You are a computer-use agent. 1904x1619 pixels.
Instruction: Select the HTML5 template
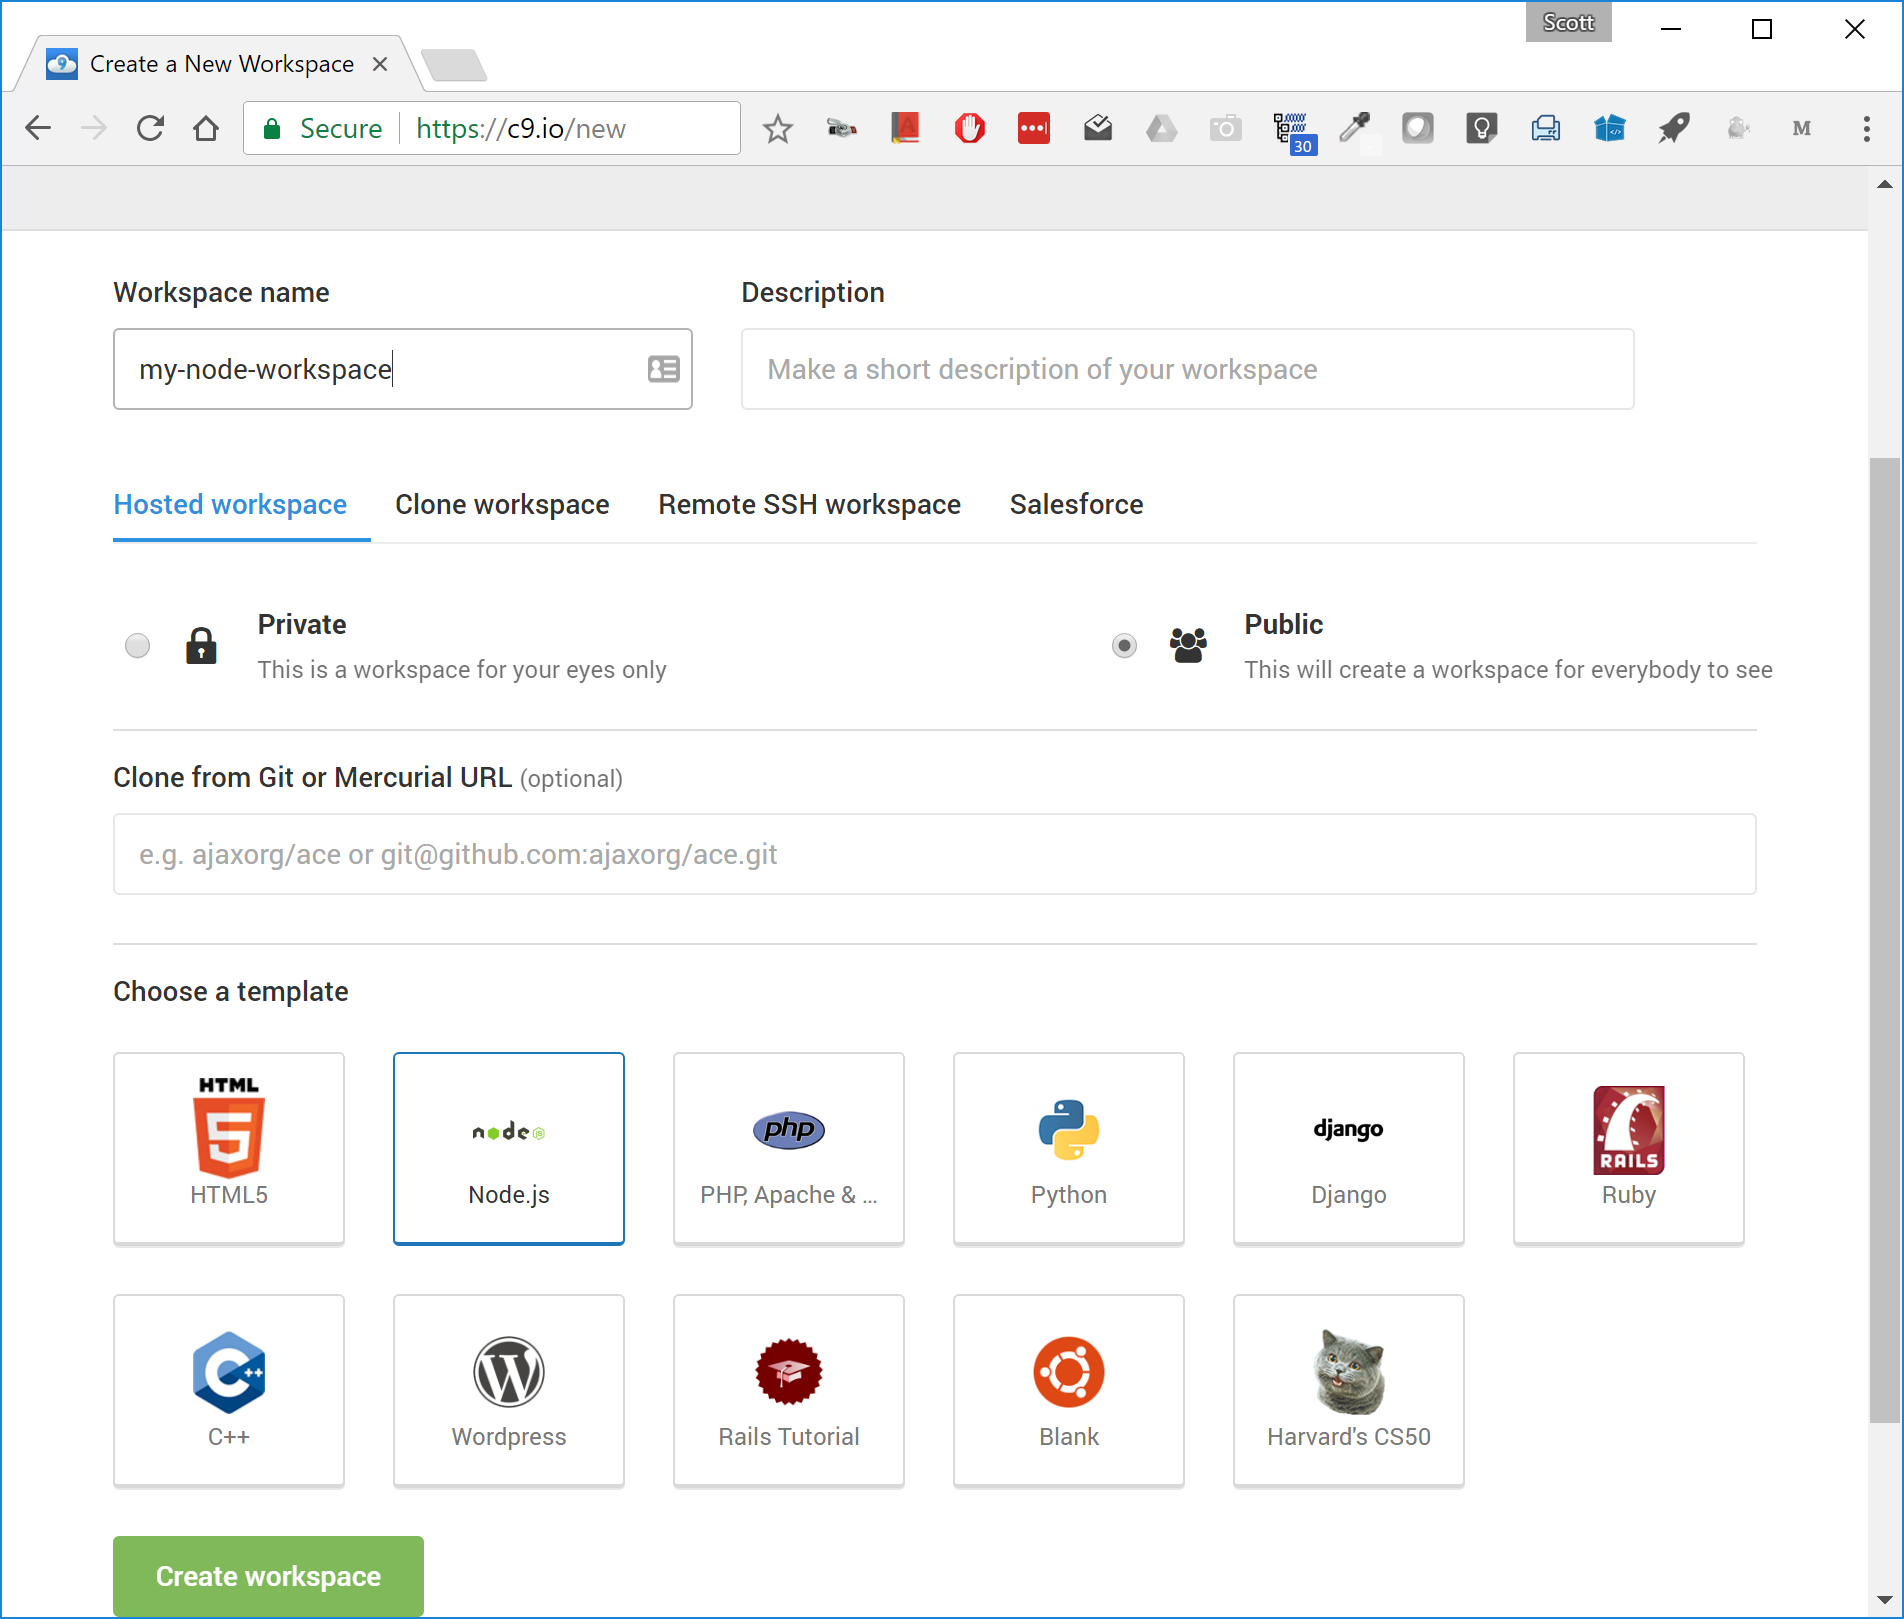(229, 1148)
